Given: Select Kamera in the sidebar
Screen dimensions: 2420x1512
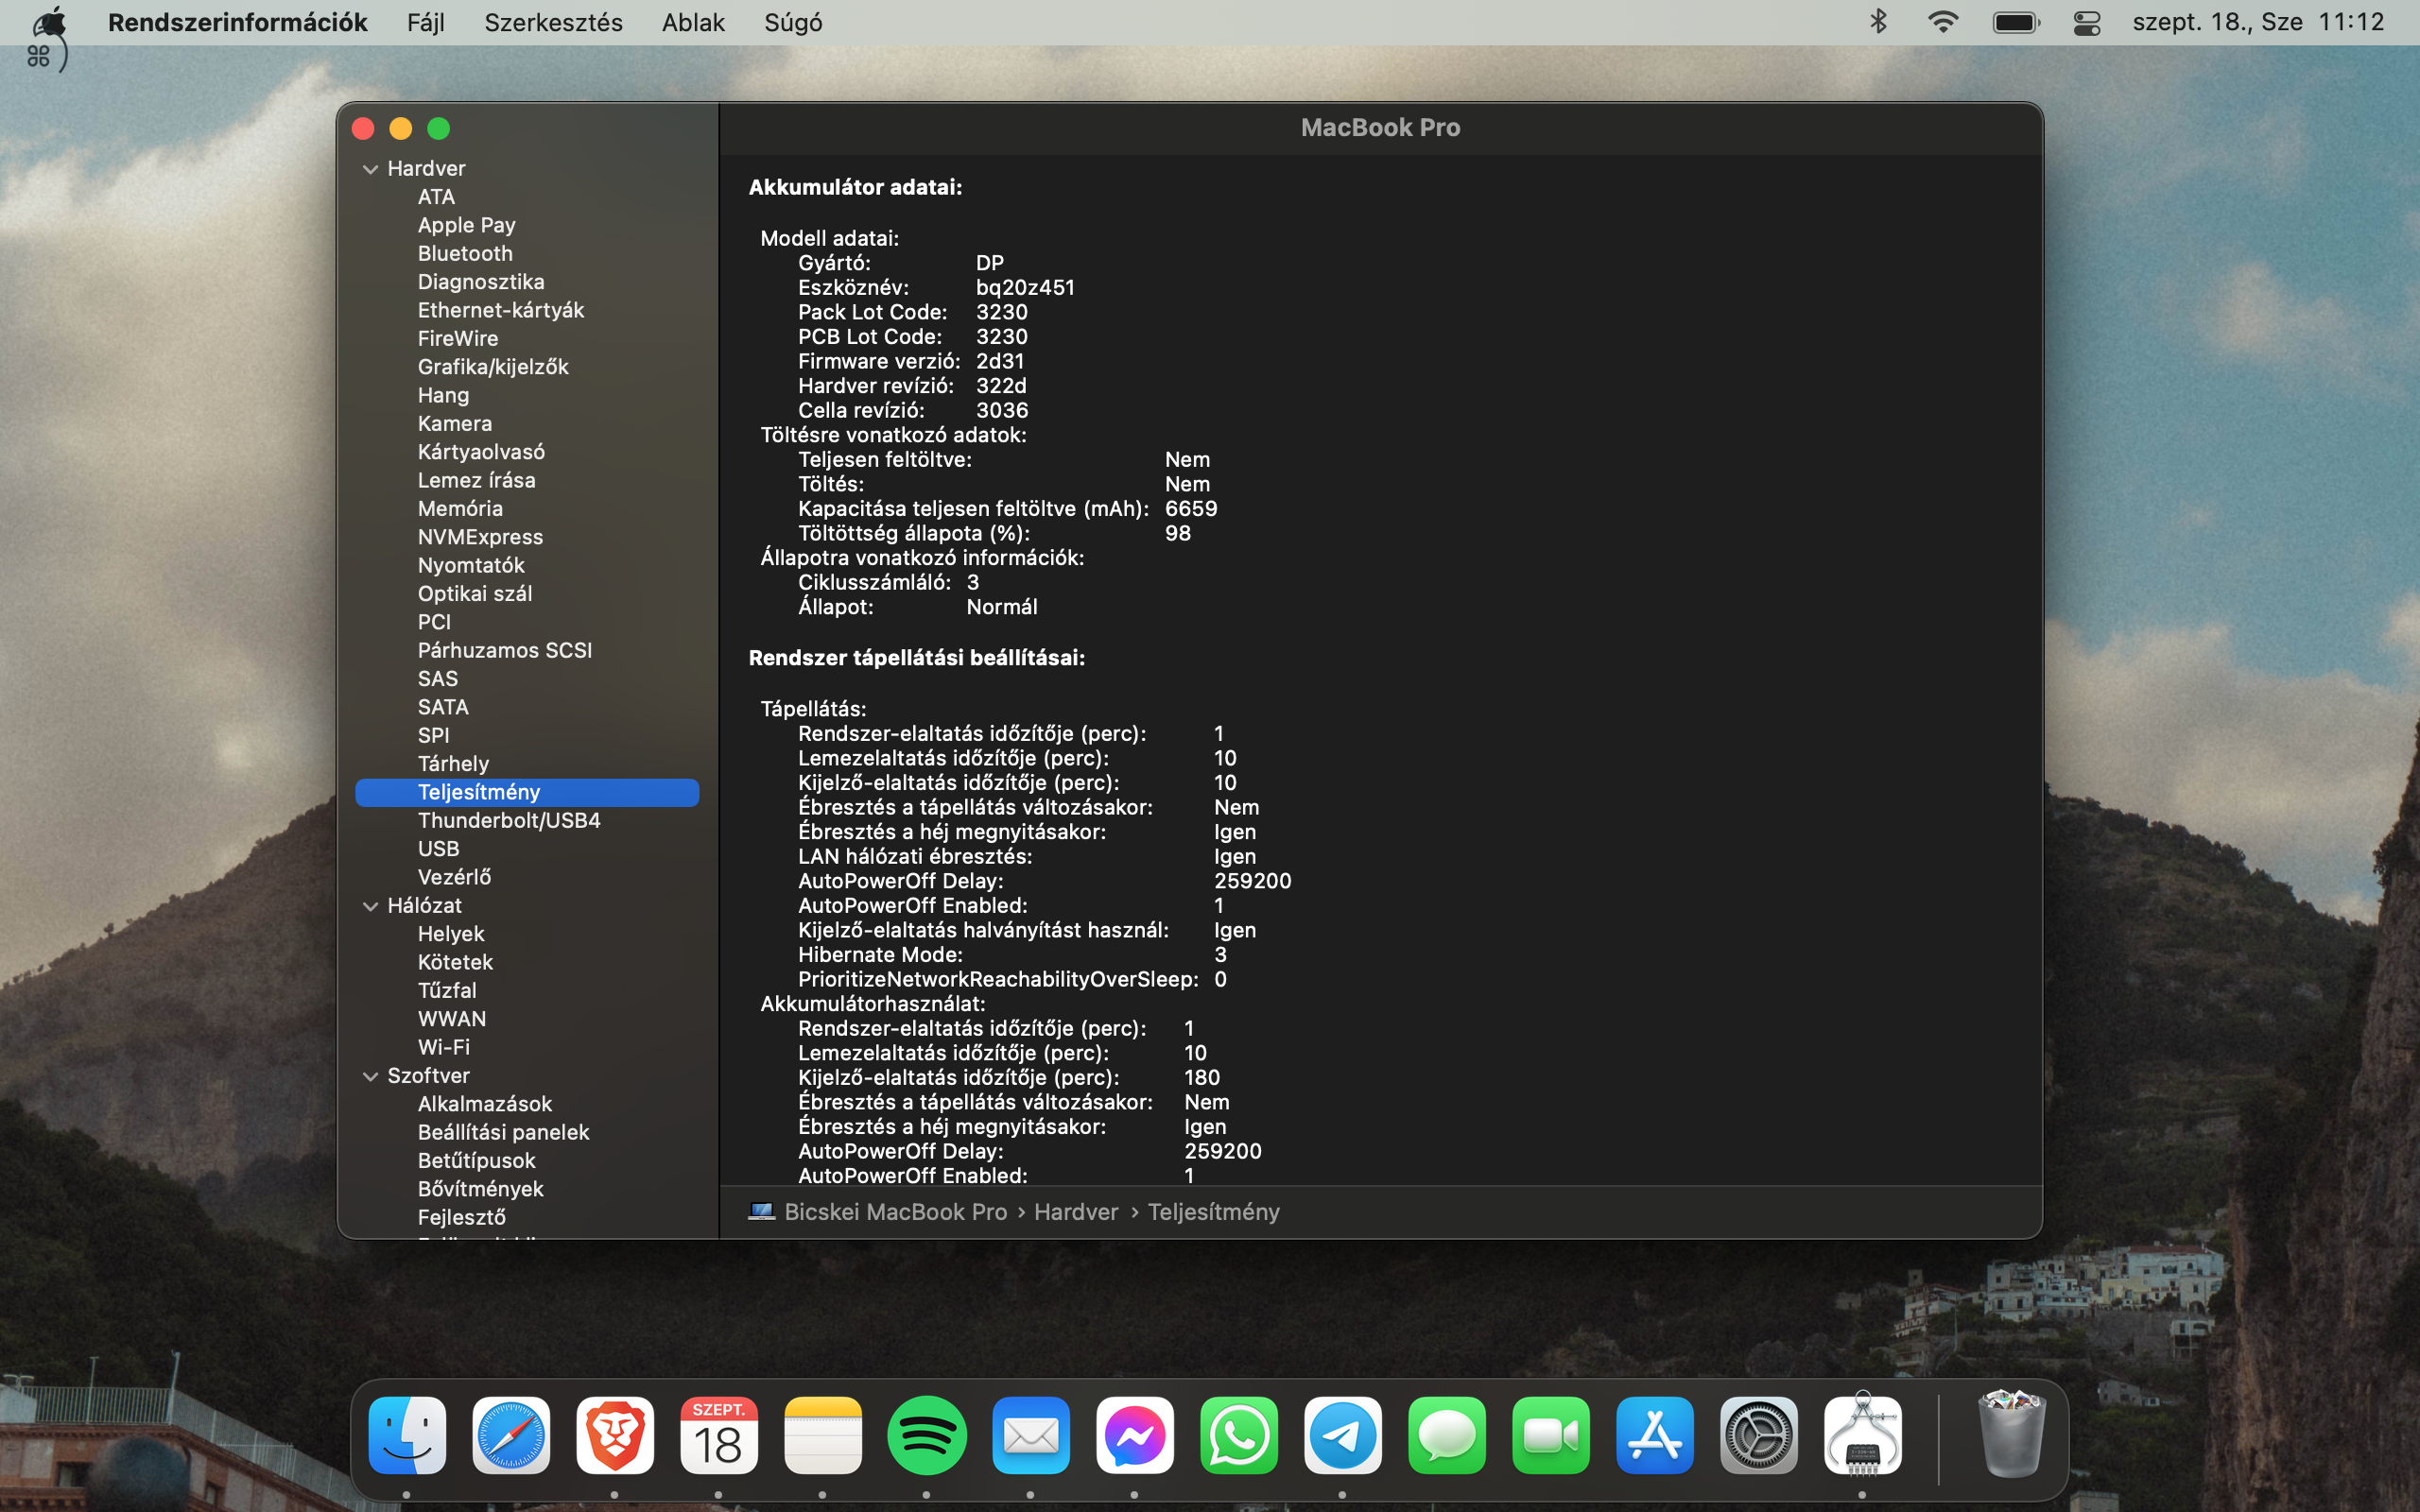Looking at the screenshot, I should pyautogui.click(x=455, y=424).
